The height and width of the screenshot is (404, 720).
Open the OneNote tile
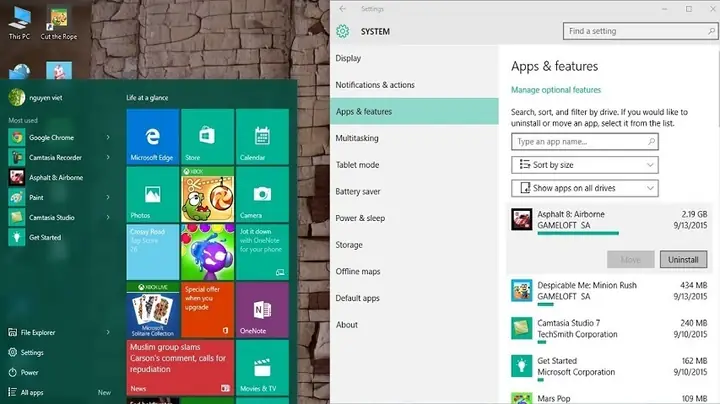pos(262,310)
